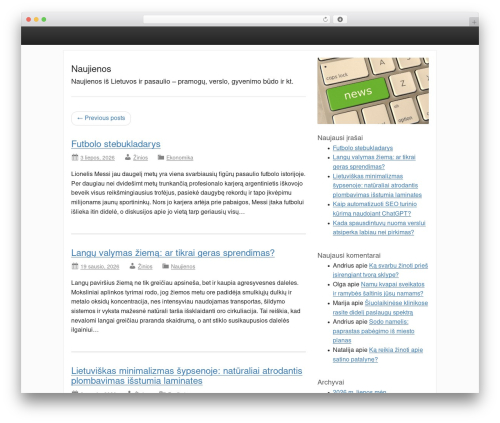
Task: Click date 19 sausio, 2026
Action: pos(100,267)
